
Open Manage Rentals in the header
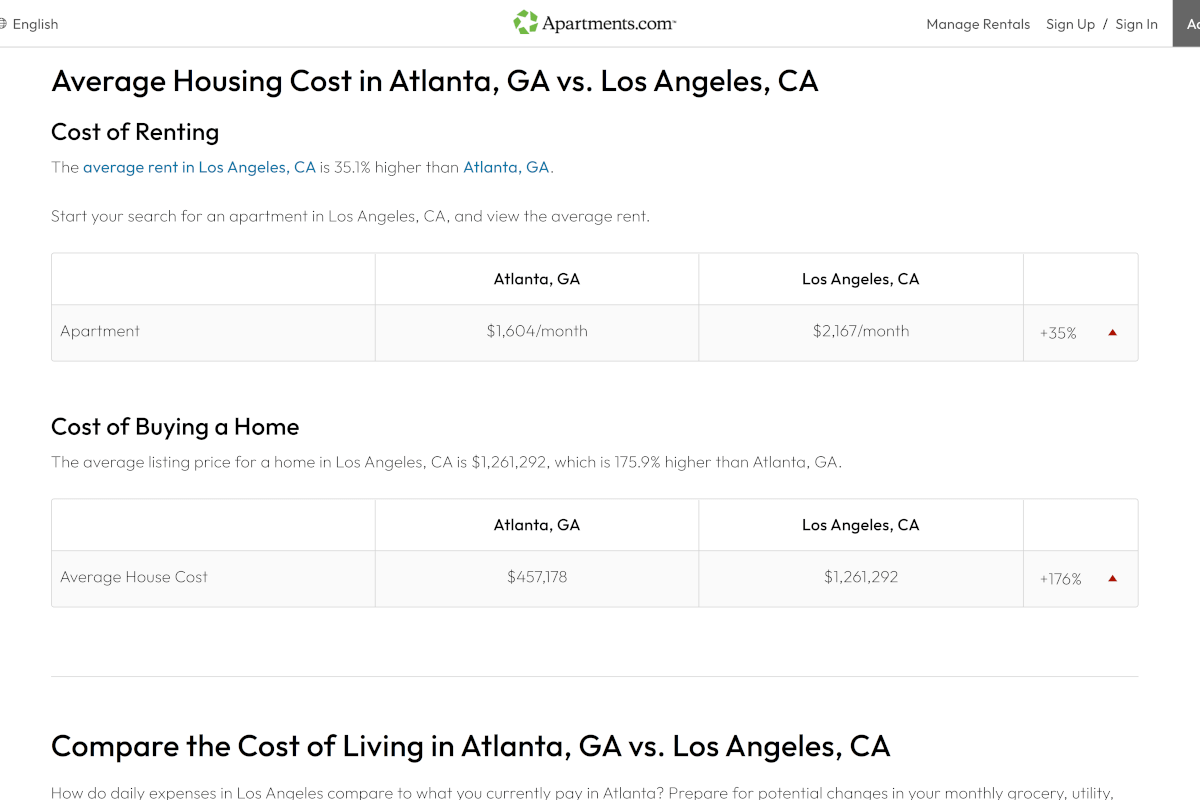pos(977,24)
